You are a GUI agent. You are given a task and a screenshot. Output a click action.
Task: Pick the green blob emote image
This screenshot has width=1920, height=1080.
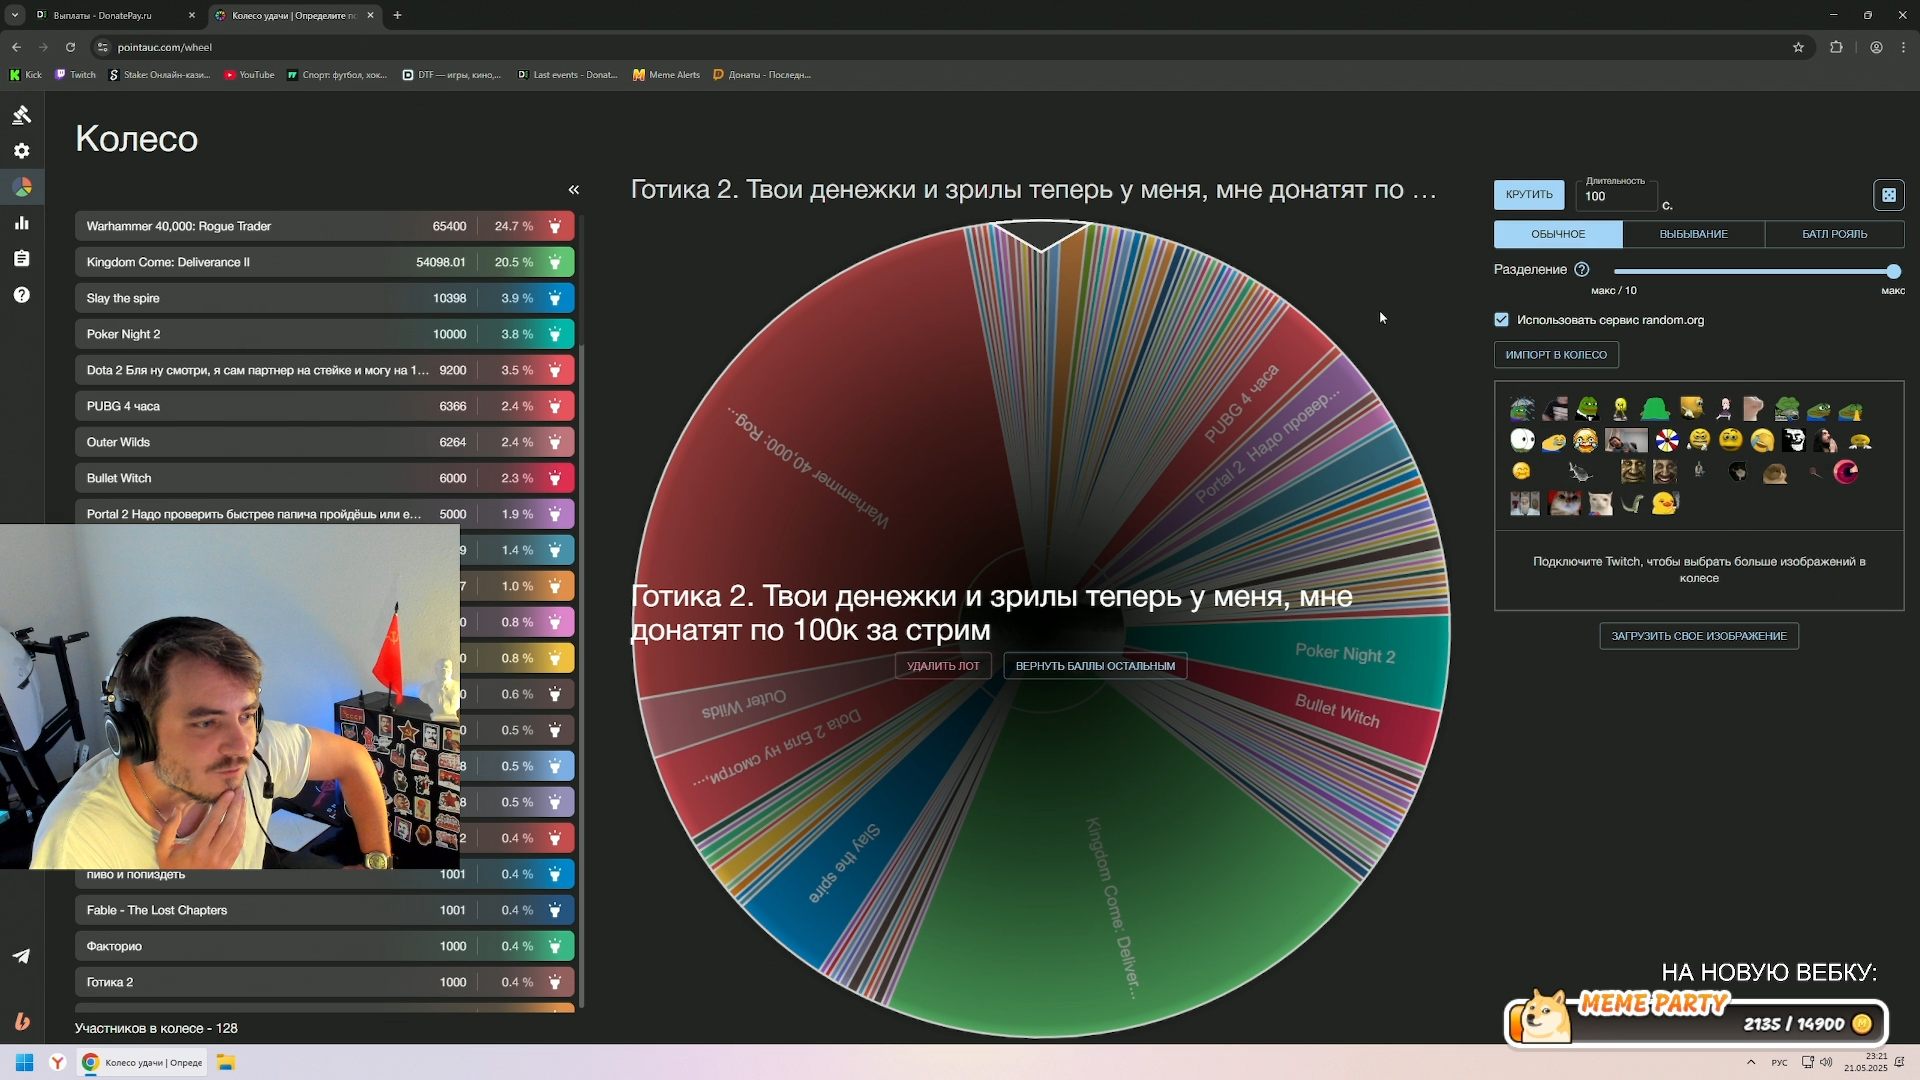click(x=1655, y=409)
